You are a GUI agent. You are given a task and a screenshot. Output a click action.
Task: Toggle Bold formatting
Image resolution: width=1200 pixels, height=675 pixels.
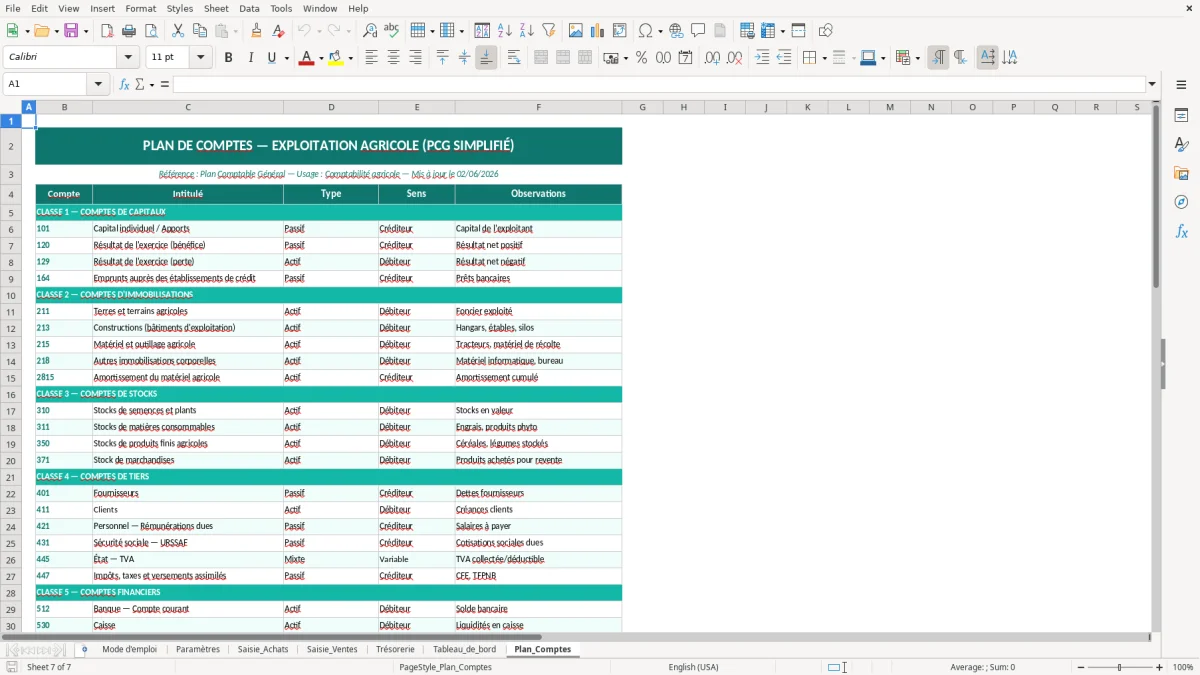[x=228, y=58]
